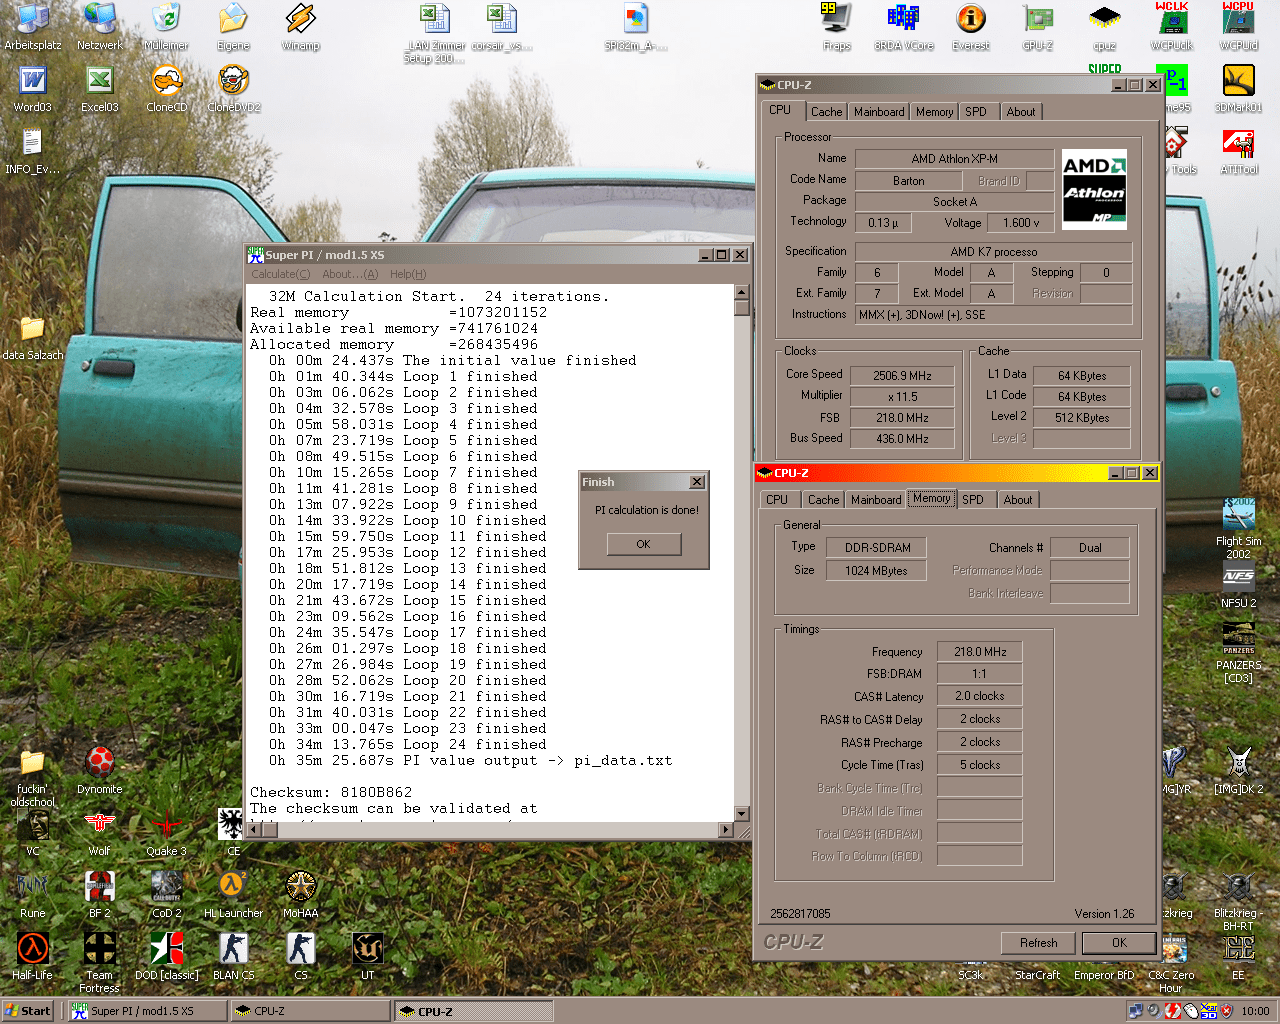Launch the MoHAA desktop icon
Image resolution: width=1280 pixels, height=1024 pixels.
tap(300, 894)
